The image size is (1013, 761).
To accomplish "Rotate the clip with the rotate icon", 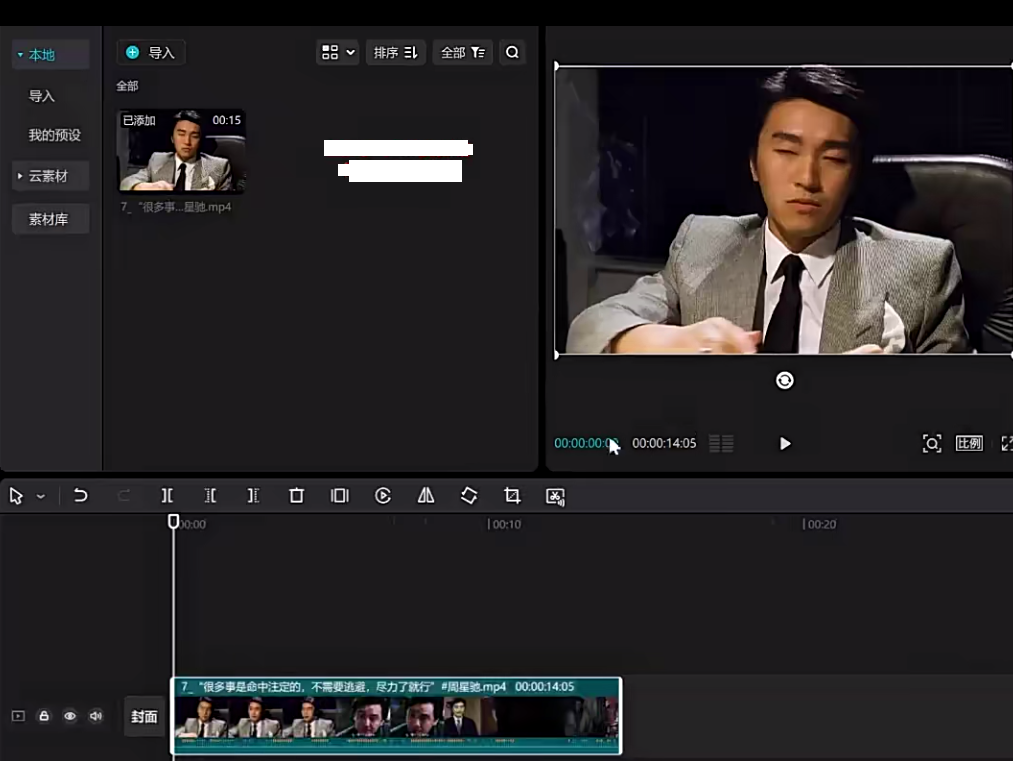I will (x=468, y=495).
